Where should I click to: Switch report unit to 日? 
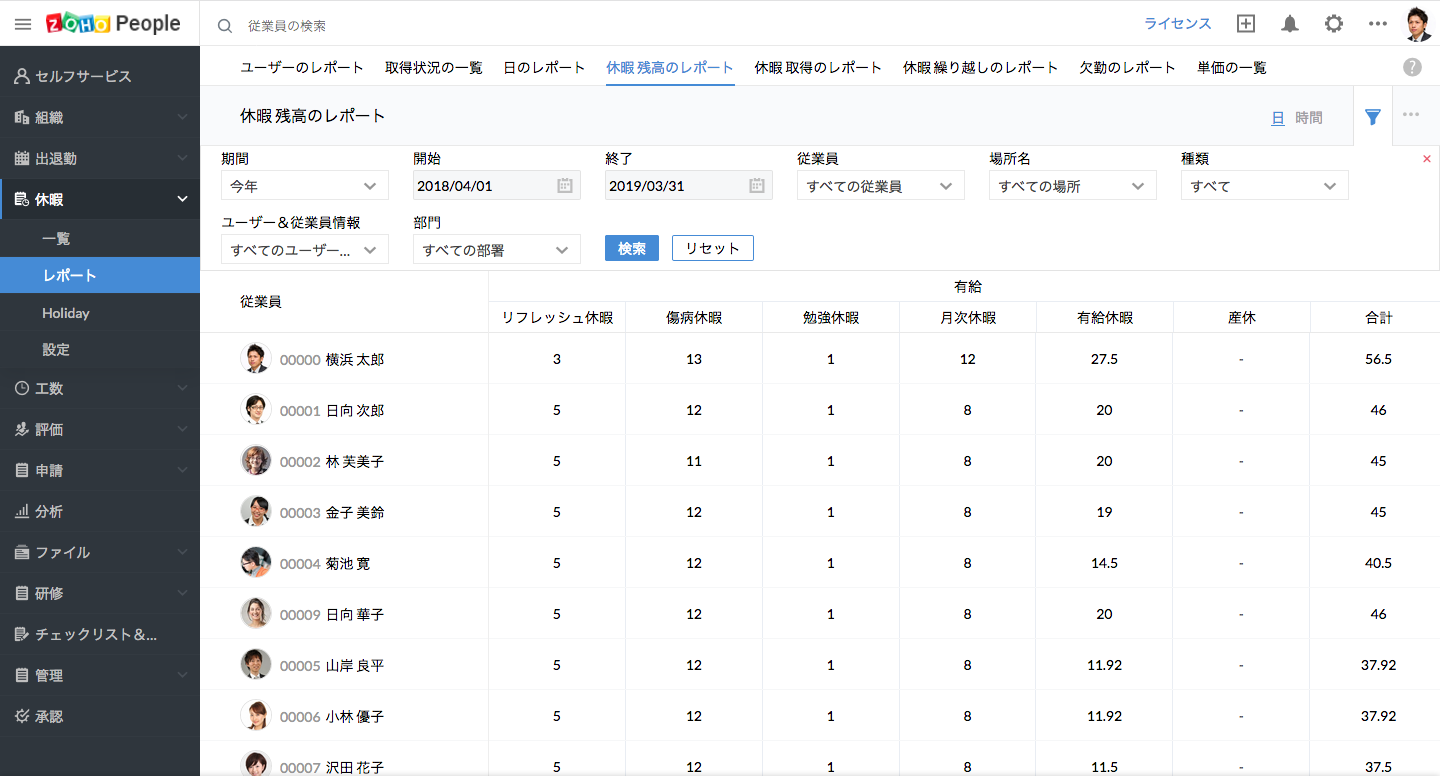point(1277,118)
